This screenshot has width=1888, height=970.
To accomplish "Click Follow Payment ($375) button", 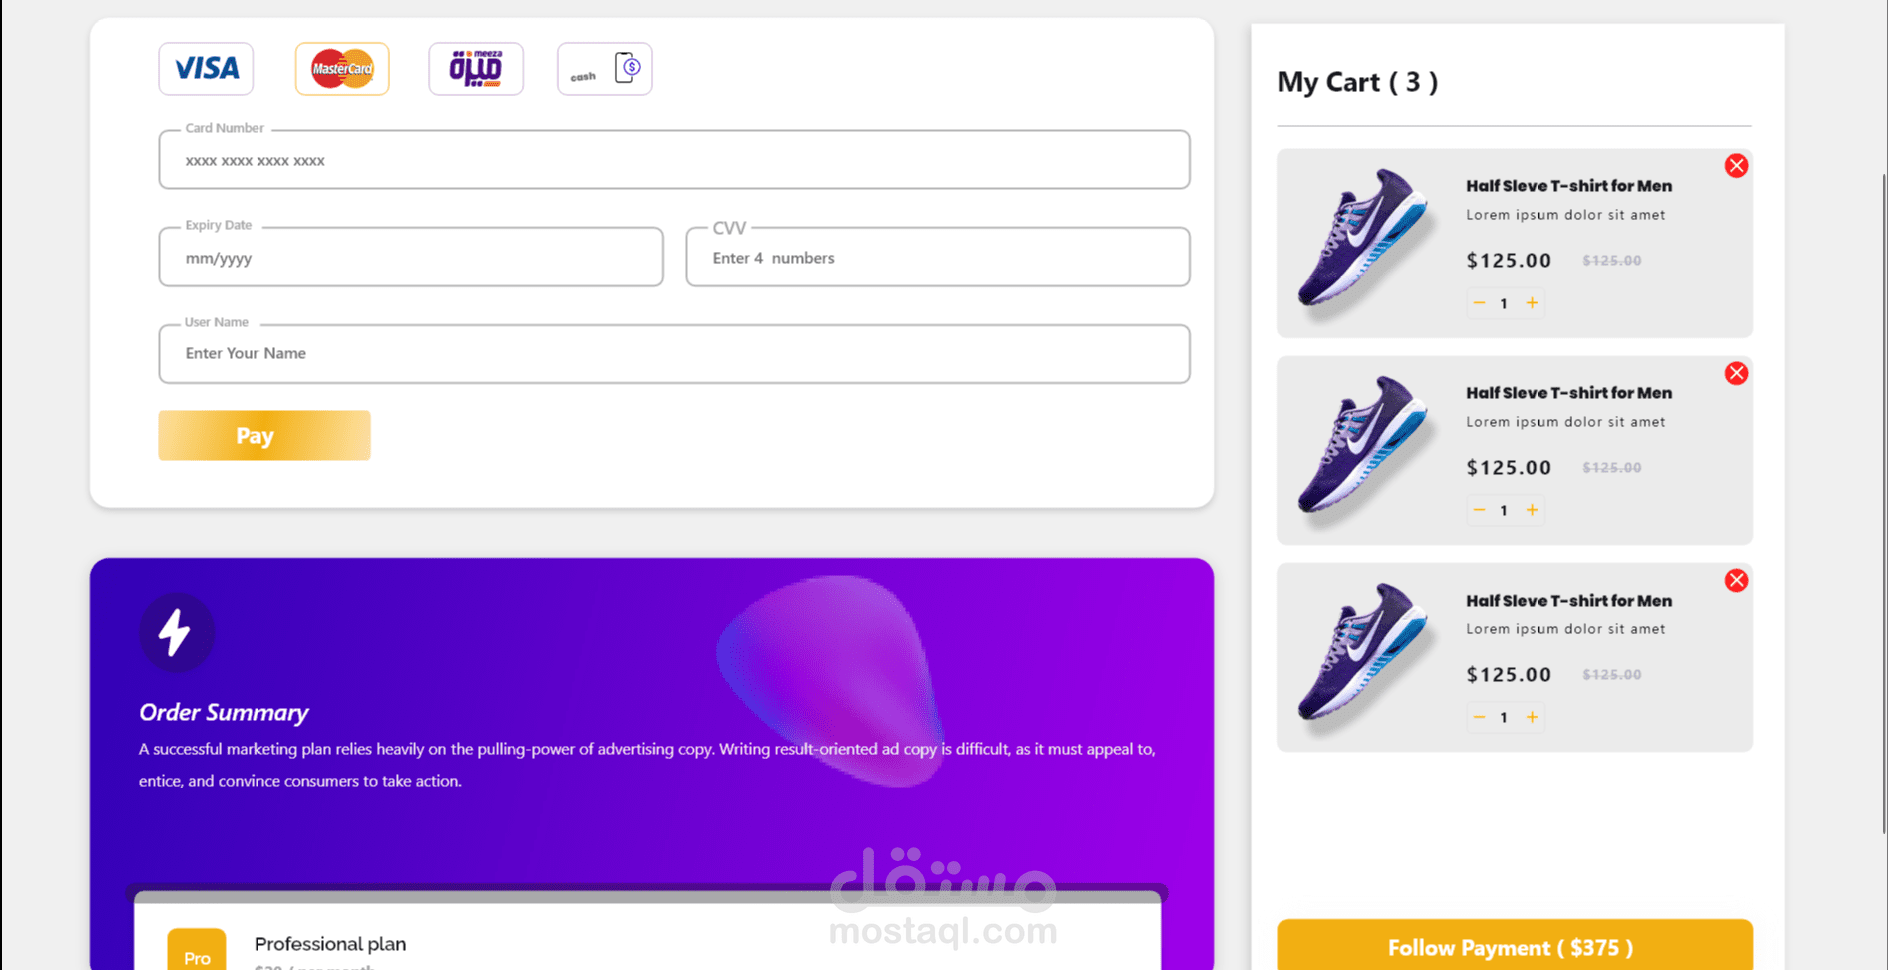I will (x=1515, y=946).
